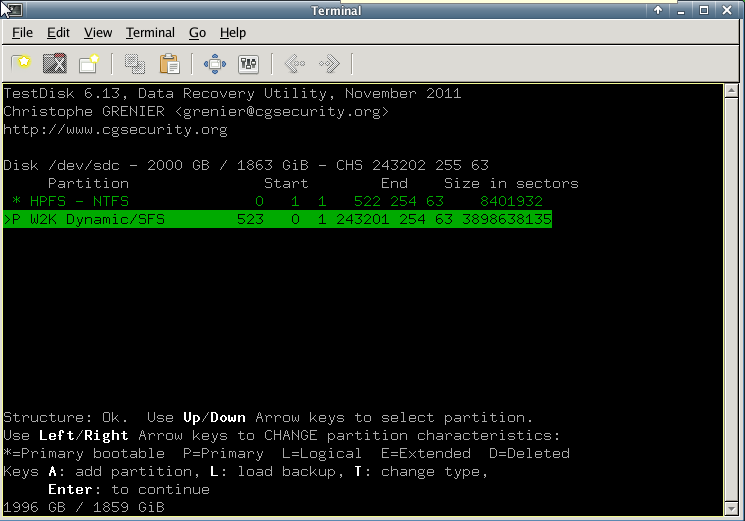Click the 'Enter: to continue' text
Screen dimensions: 745x521
pos(129,490)
